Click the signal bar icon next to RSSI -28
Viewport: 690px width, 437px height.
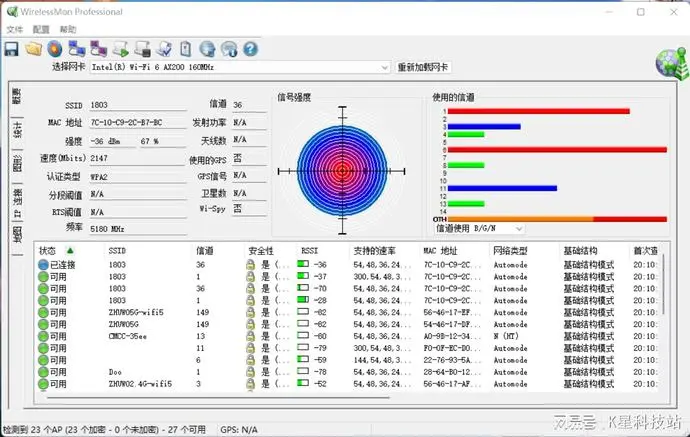coord(303,300)
